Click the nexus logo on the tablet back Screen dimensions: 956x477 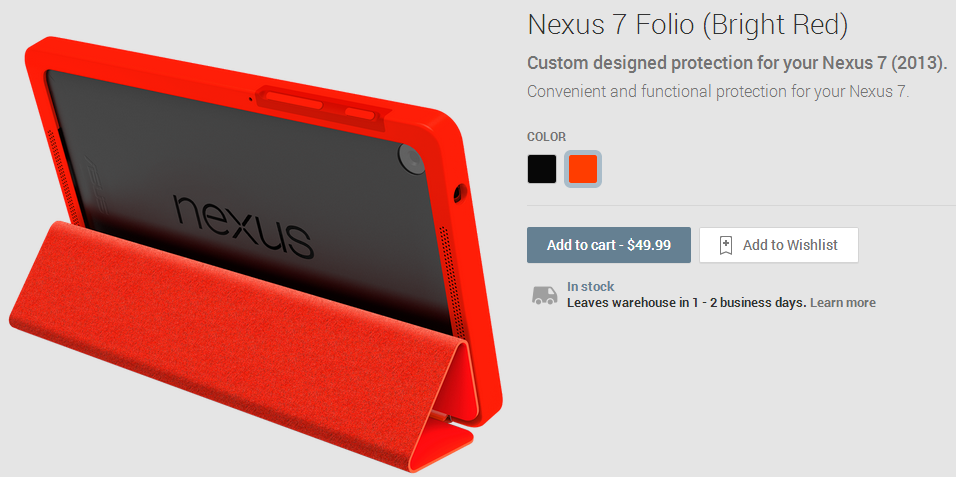tap(244, 226)
